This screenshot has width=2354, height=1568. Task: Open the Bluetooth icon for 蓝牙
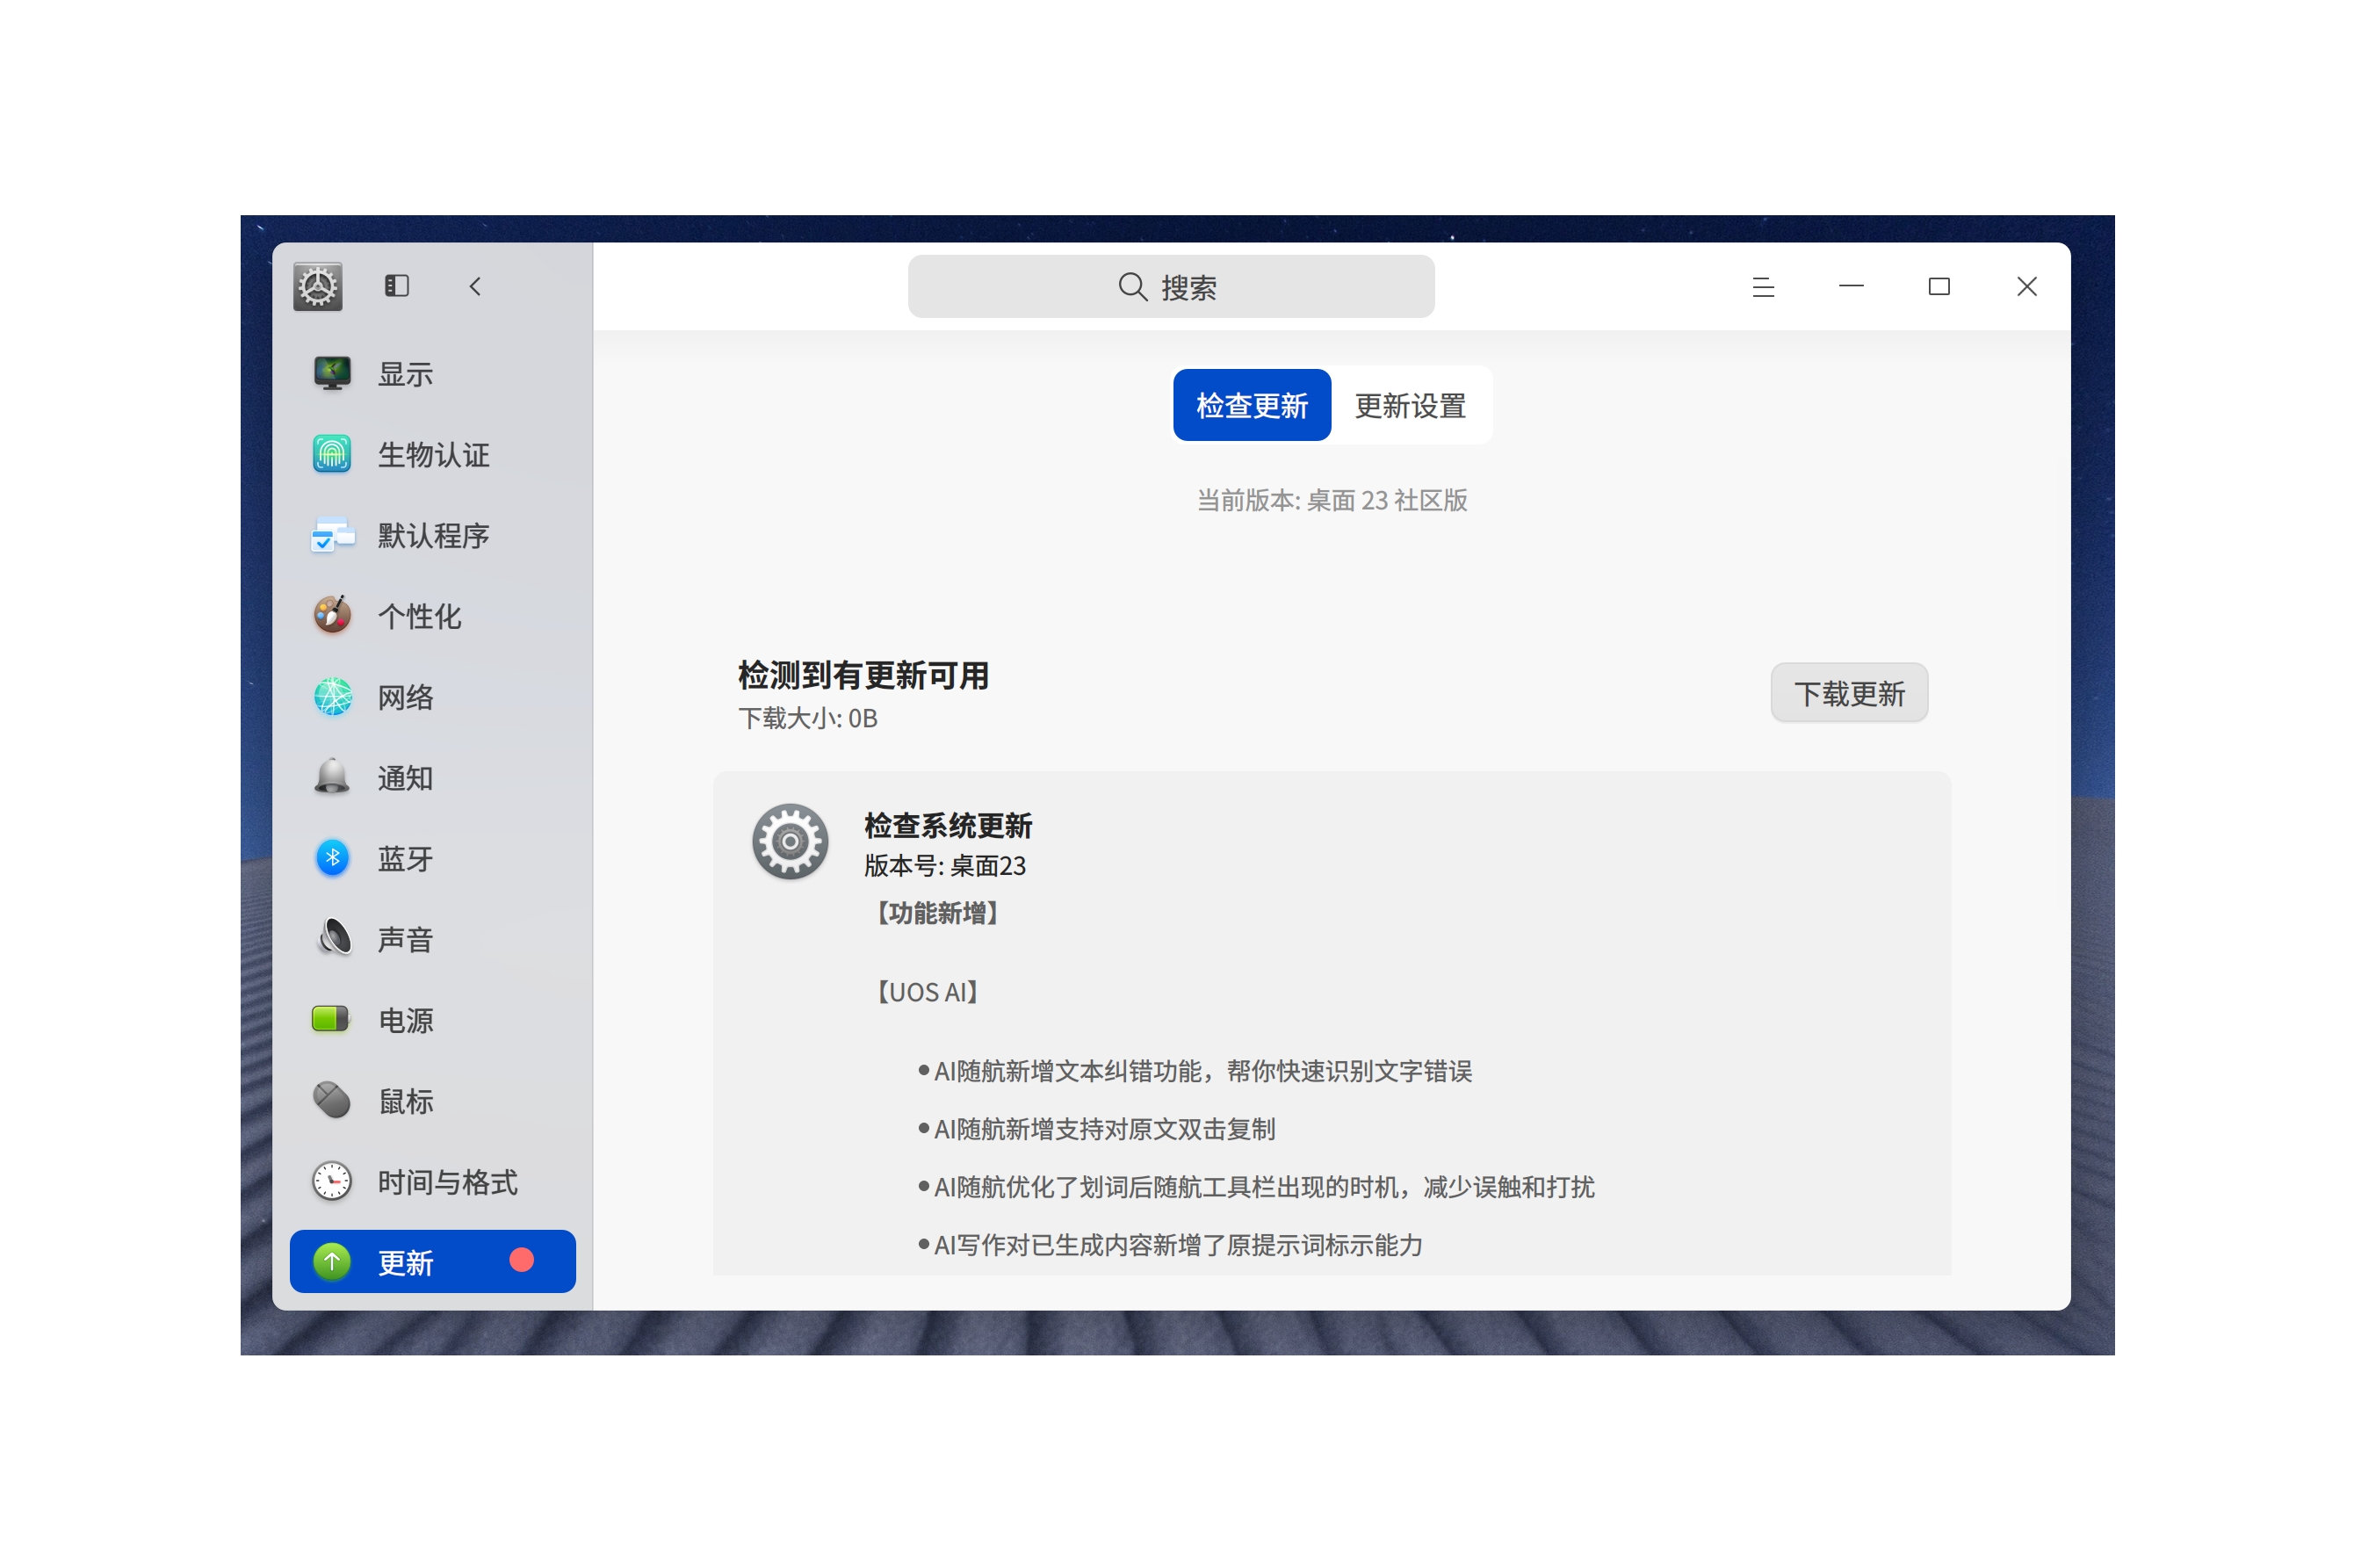coord(331,858)
